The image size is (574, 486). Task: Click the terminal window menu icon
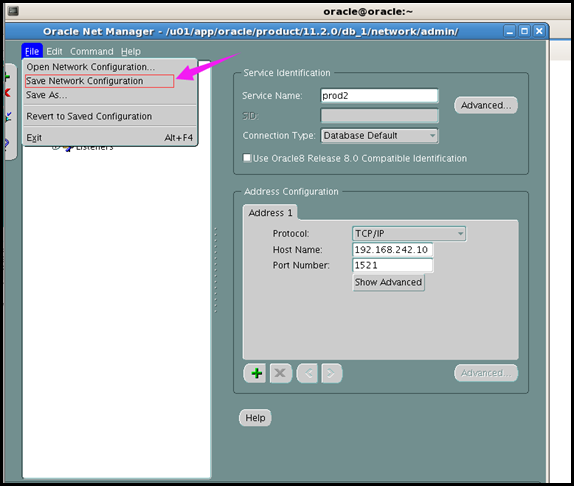click(x=13, y=11)
